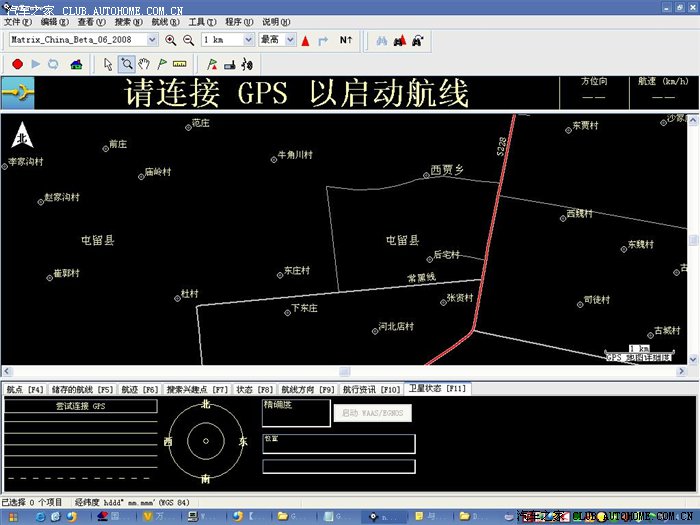Switch to the 航迹 [F6] tab

(x=140, y=389)
